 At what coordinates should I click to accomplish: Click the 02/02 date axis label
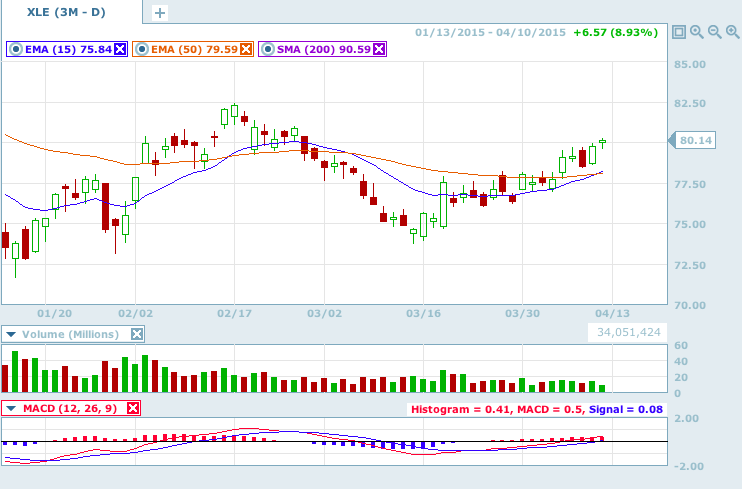135,313
